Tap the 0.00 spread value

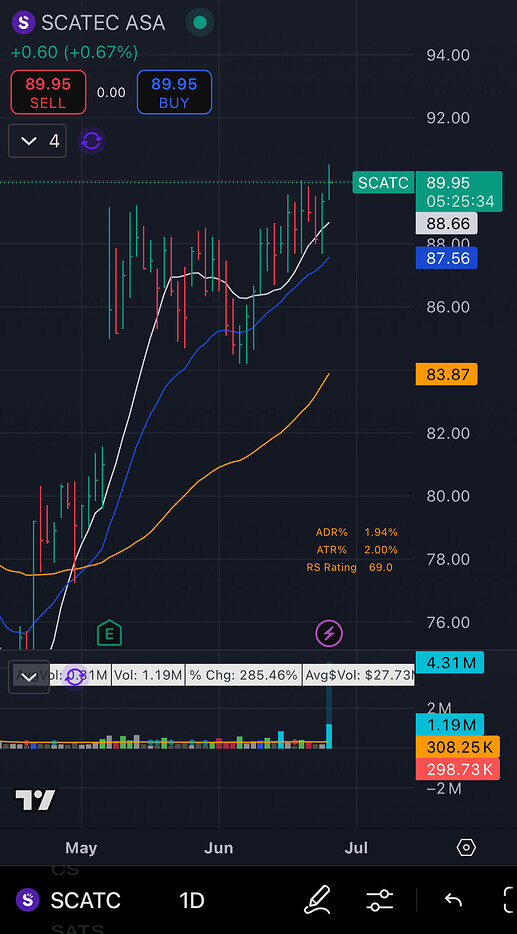click(111, 92)
